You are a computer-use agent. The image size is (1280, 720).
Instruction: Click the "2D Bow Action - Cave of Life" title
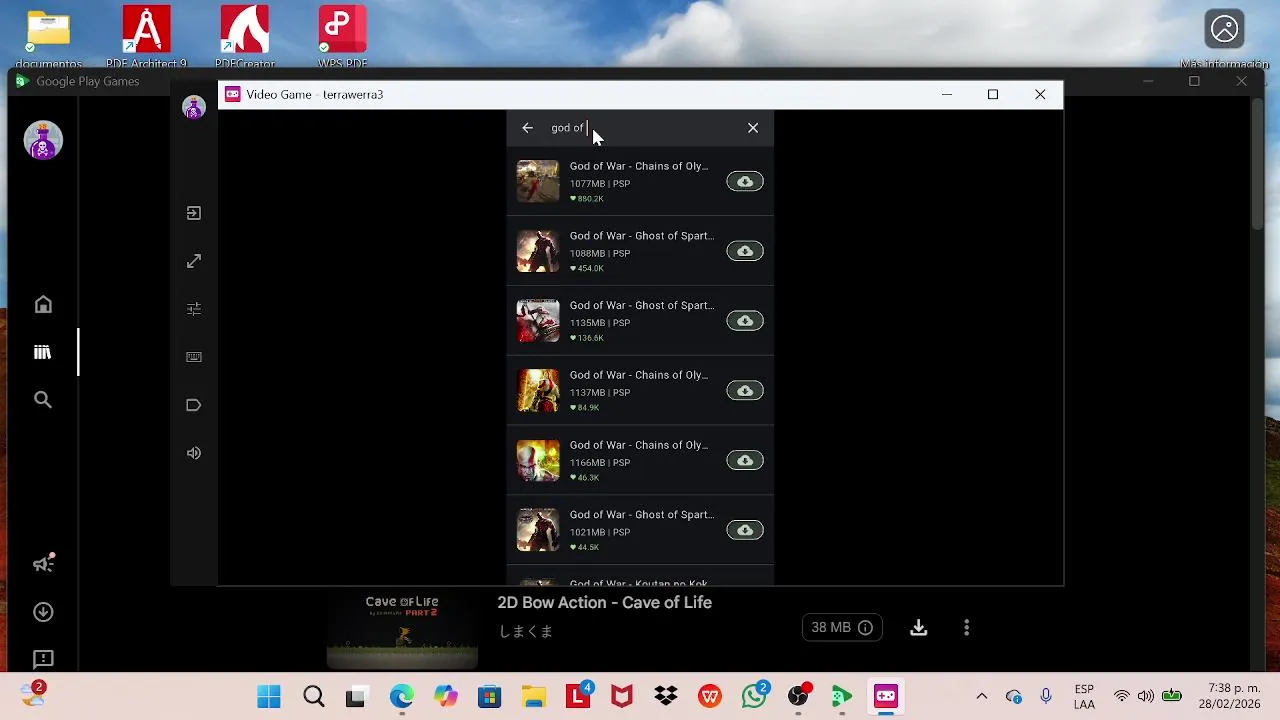coord(605,603)
